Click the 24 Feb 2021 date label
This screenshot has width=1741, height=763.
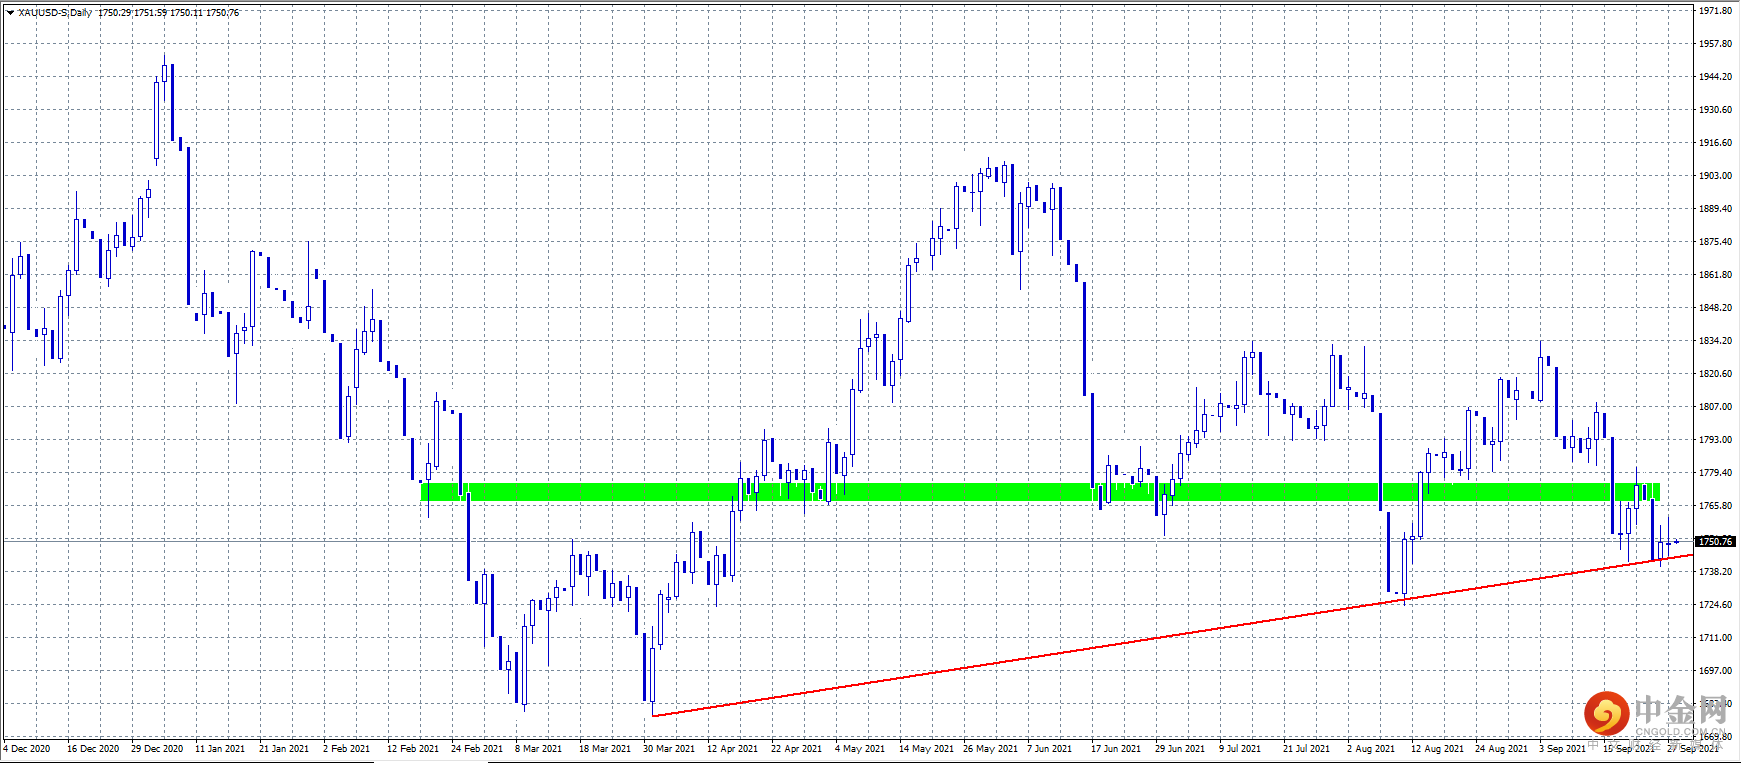[477, 748]
